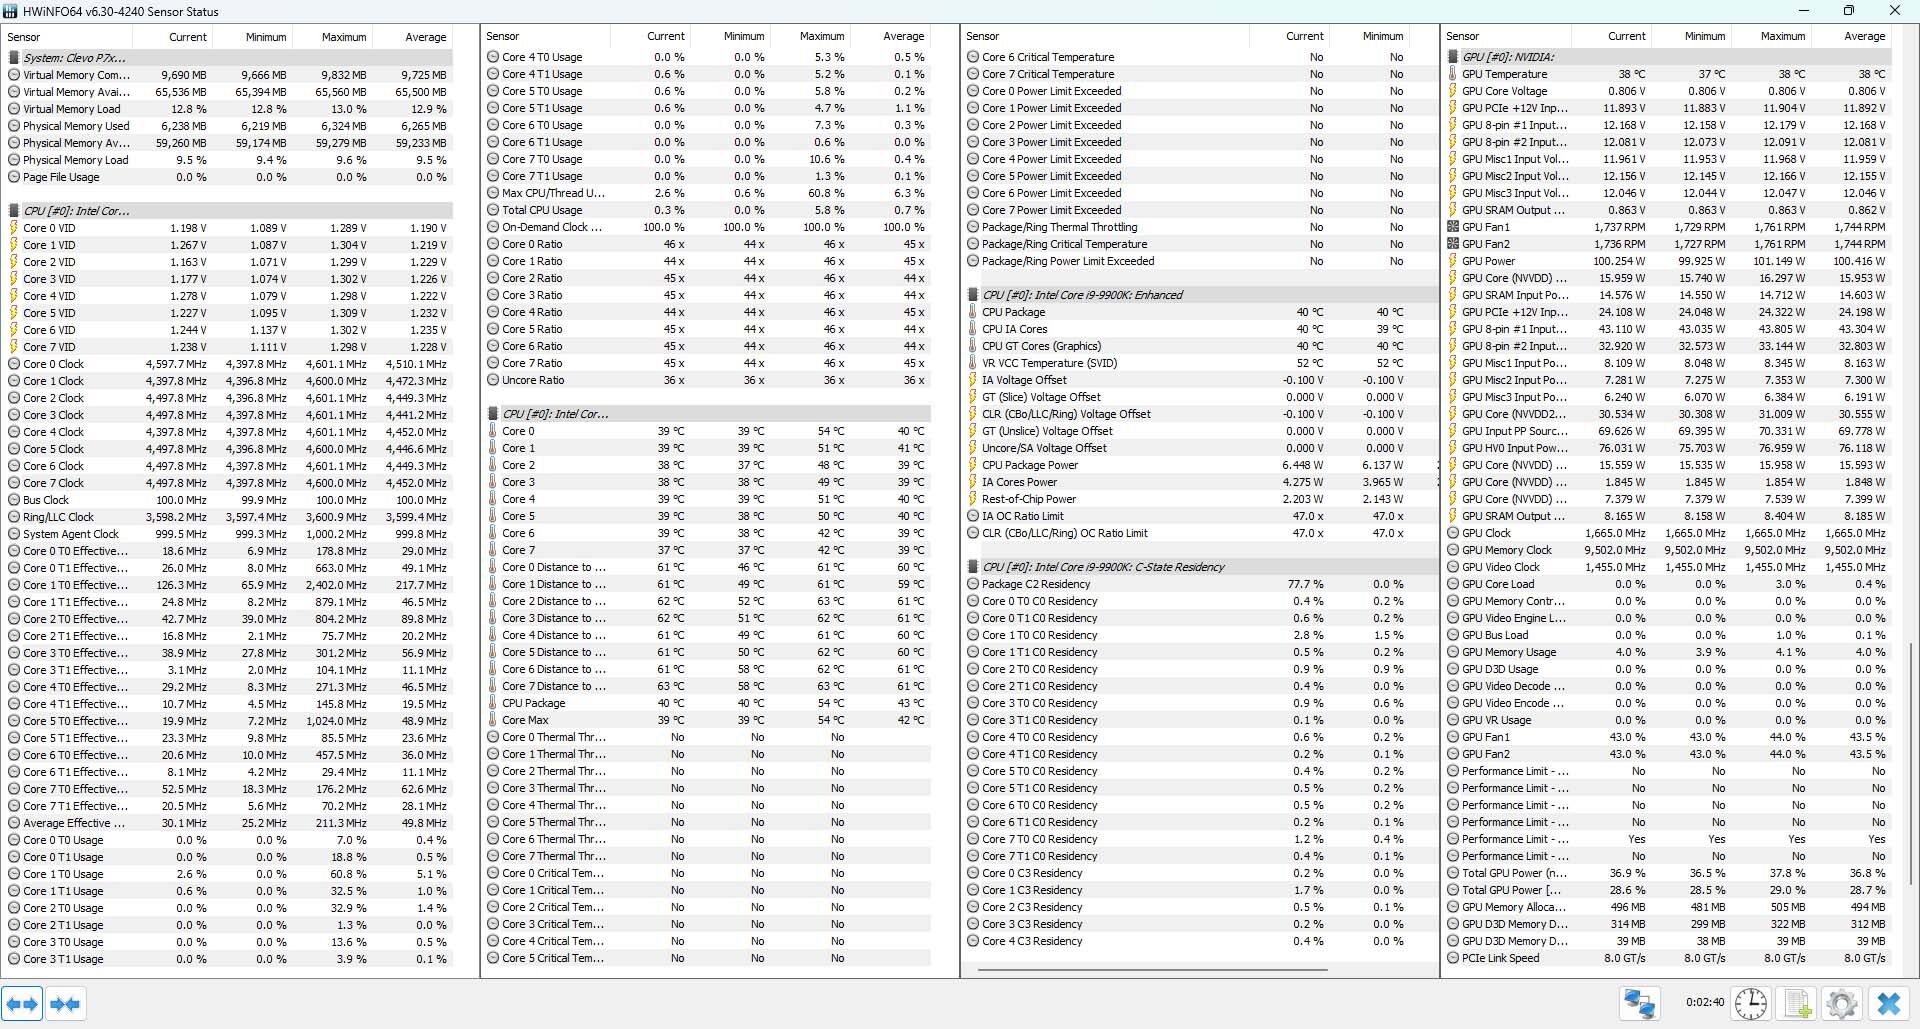
Task: Start logging with the sheet-plus icon
Action: 1798,1003
